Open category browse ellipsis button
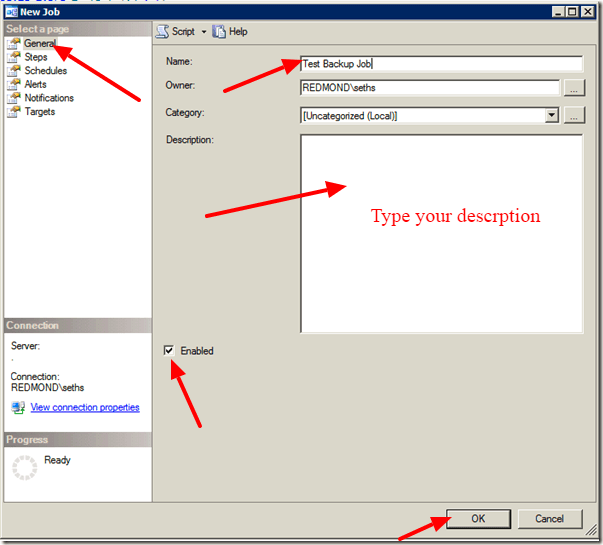Screen dimensions: 603x545 click(574, 115)
